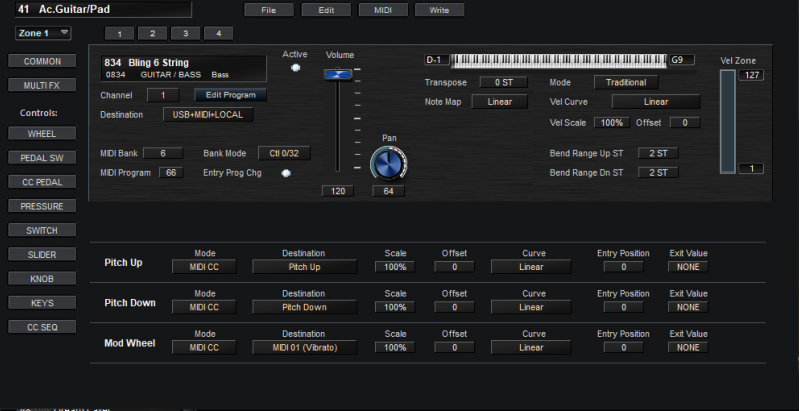Image resolution: width=800 pixels, height=411 pixels.
Task: Click the Edit Program button
Action: point(231,95)
